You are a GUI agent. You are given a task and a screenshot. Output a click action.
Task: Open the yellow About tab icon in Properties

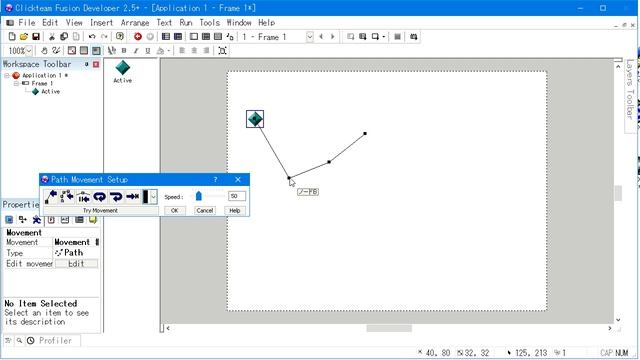point(93,220)
